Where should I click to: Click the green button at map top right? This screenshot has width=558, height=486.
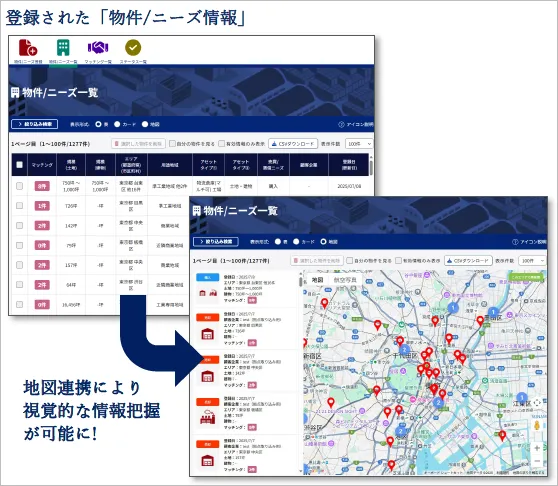[526, 277]
